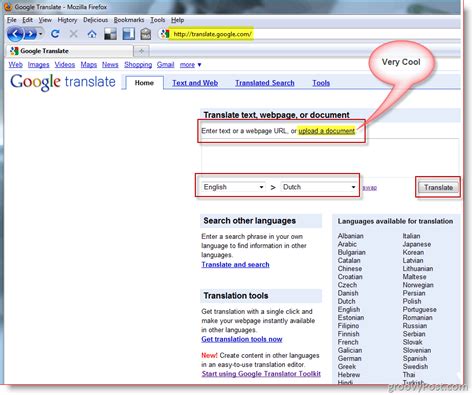Screen dimensions: 474x395
Task: Open the Delicious menu
Action: [x=95, y=20]
